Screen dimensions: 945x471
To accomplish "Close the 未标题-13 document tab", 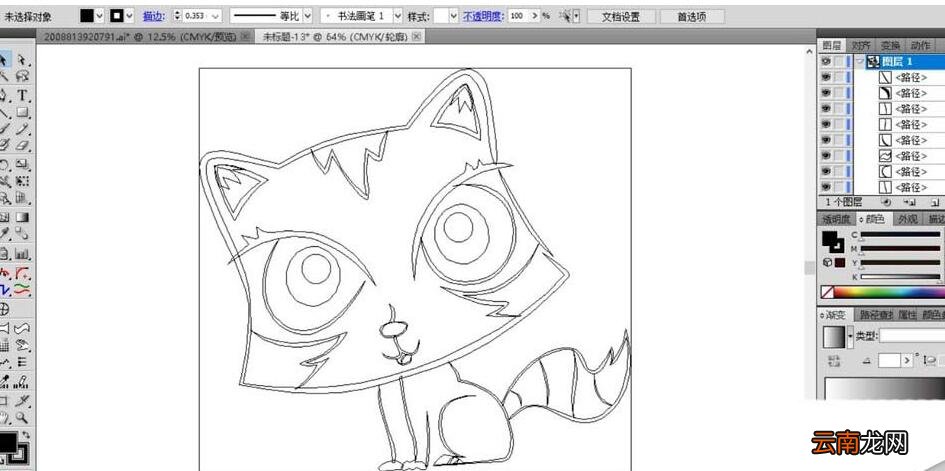I will point(416,37).
